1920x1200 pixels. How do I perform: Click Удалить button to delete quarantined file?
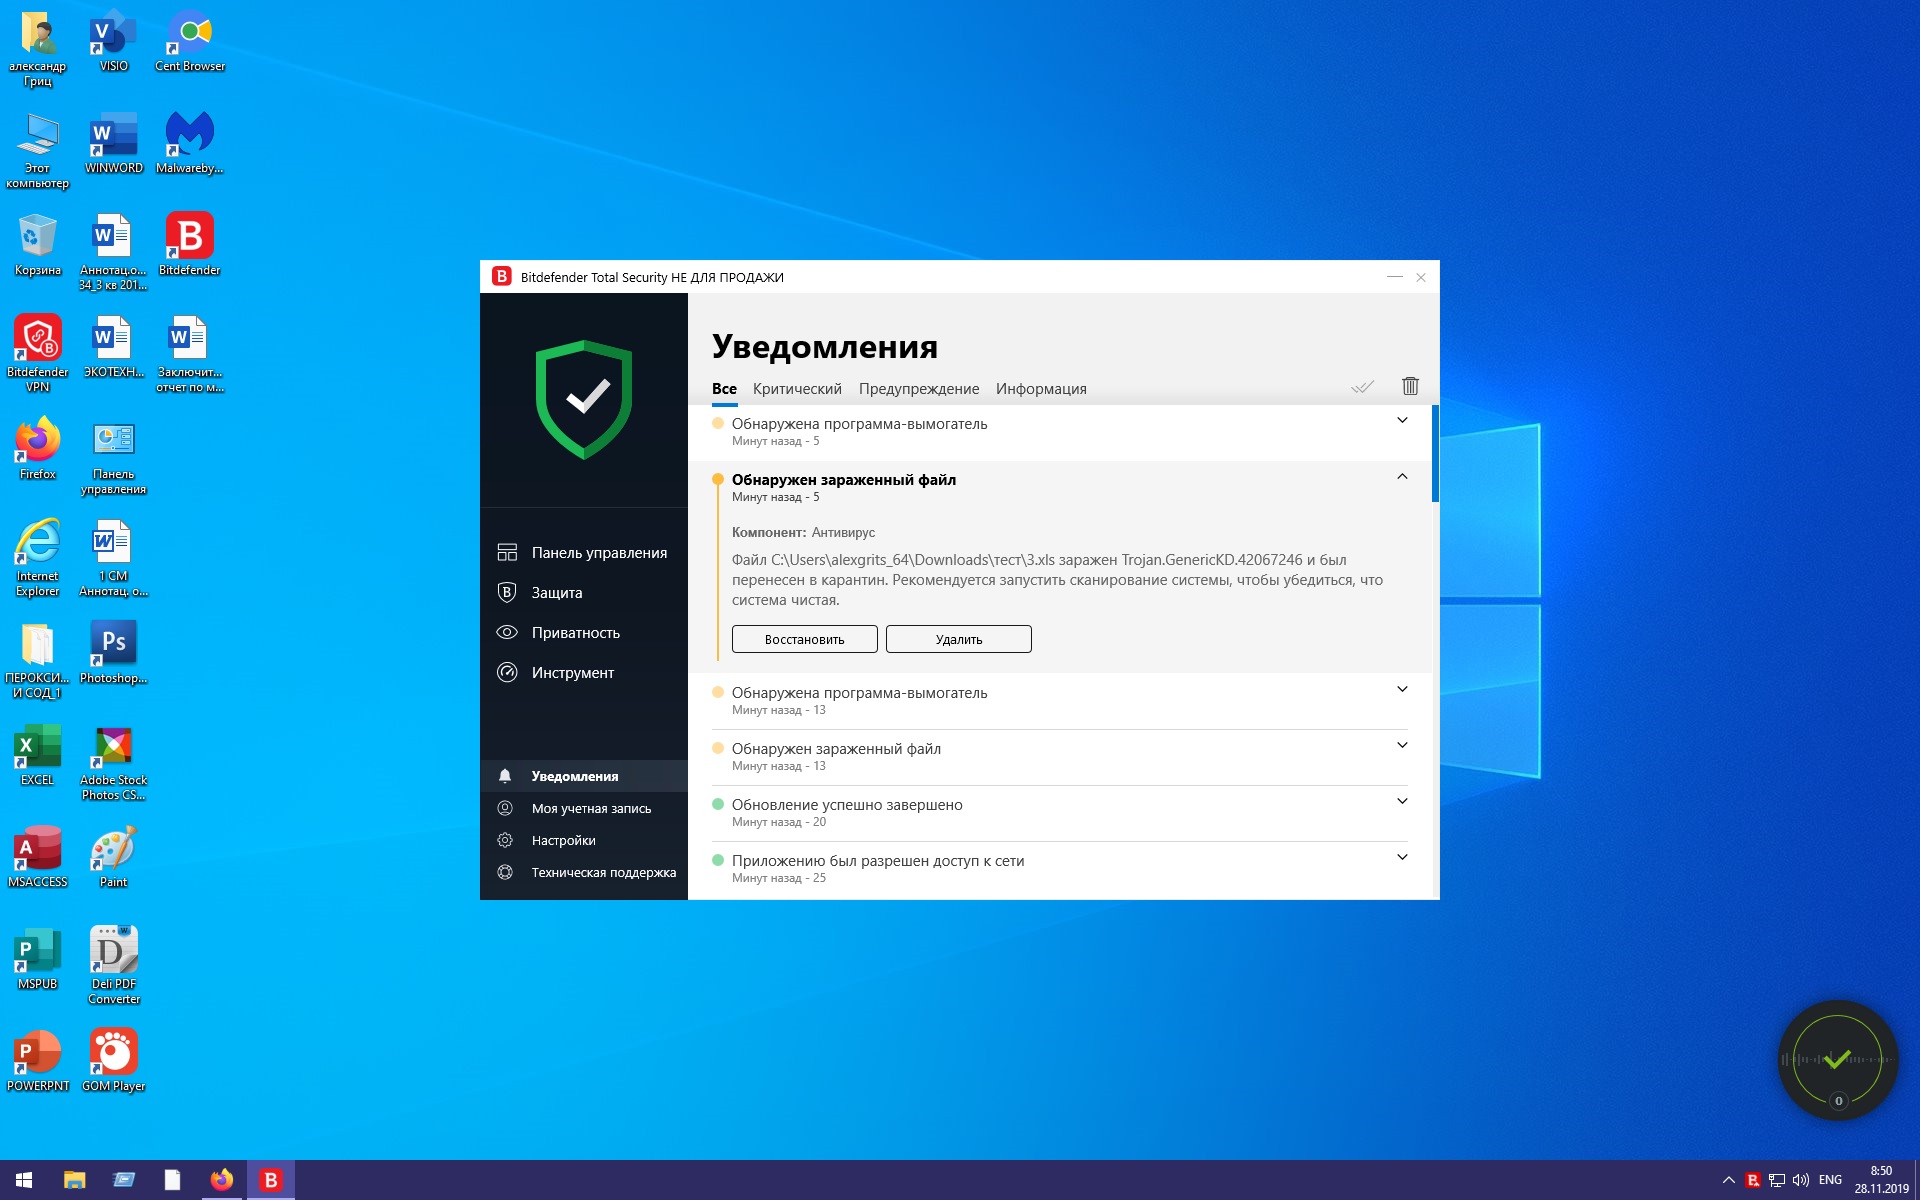pos(958,639)
